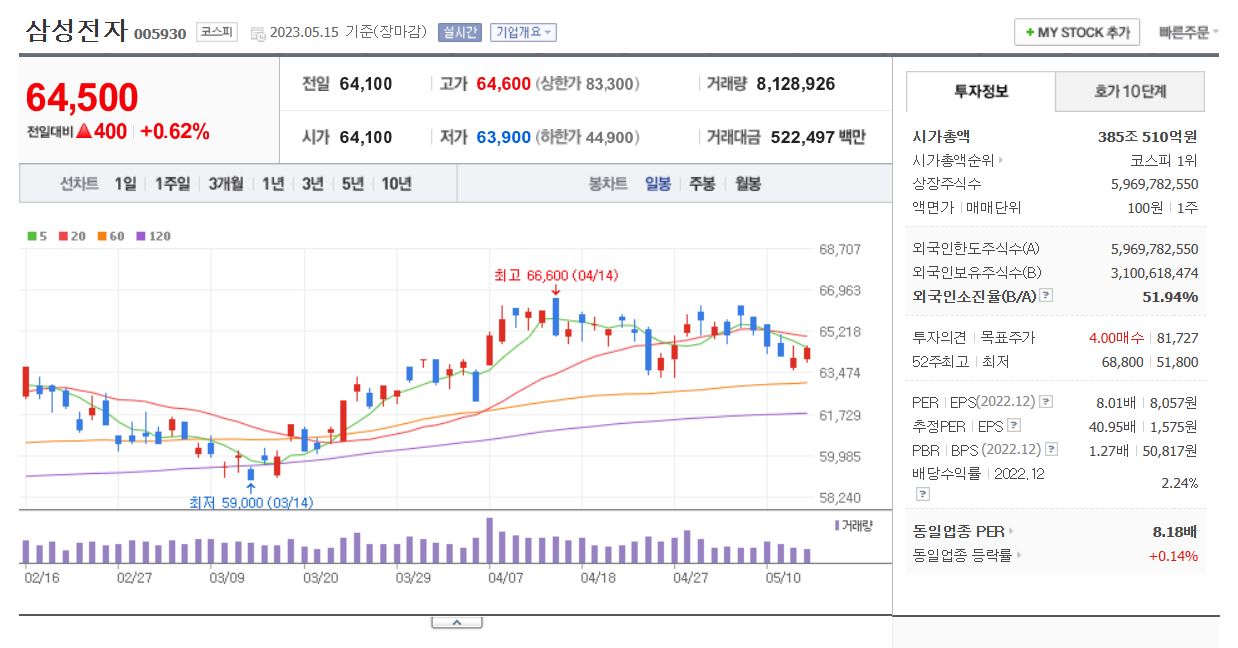This screenshot has height=648, width=1238.
Task: Open help icon beside 외국인소진율(B/A)
Action: point(1046,296)
